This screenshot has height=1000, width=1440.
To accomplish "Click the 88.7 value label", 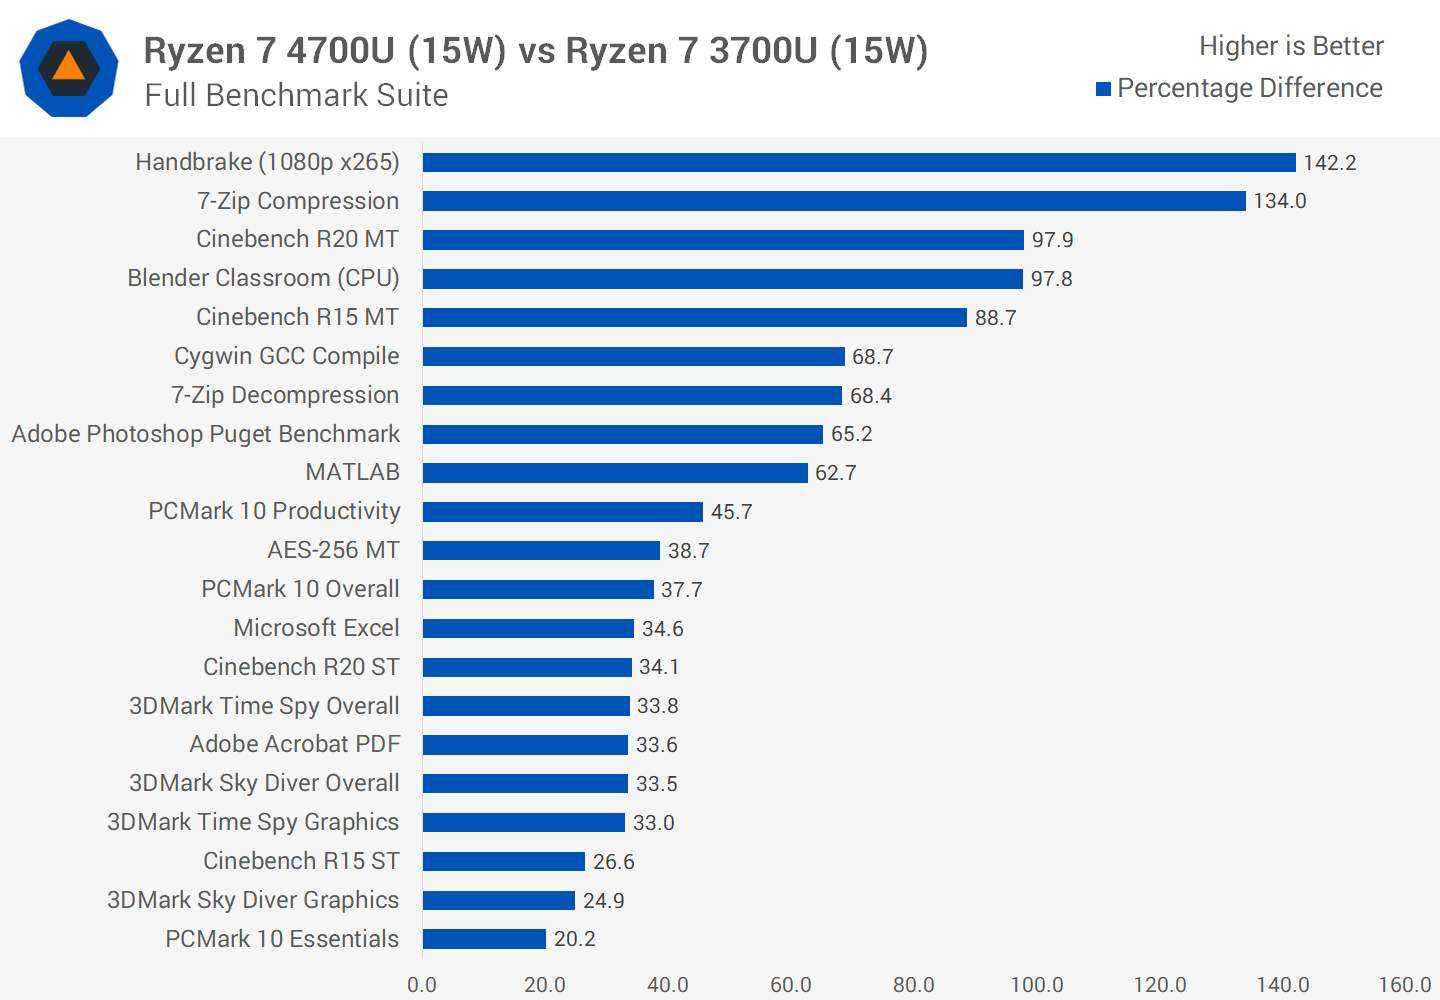I will point(996,318).
